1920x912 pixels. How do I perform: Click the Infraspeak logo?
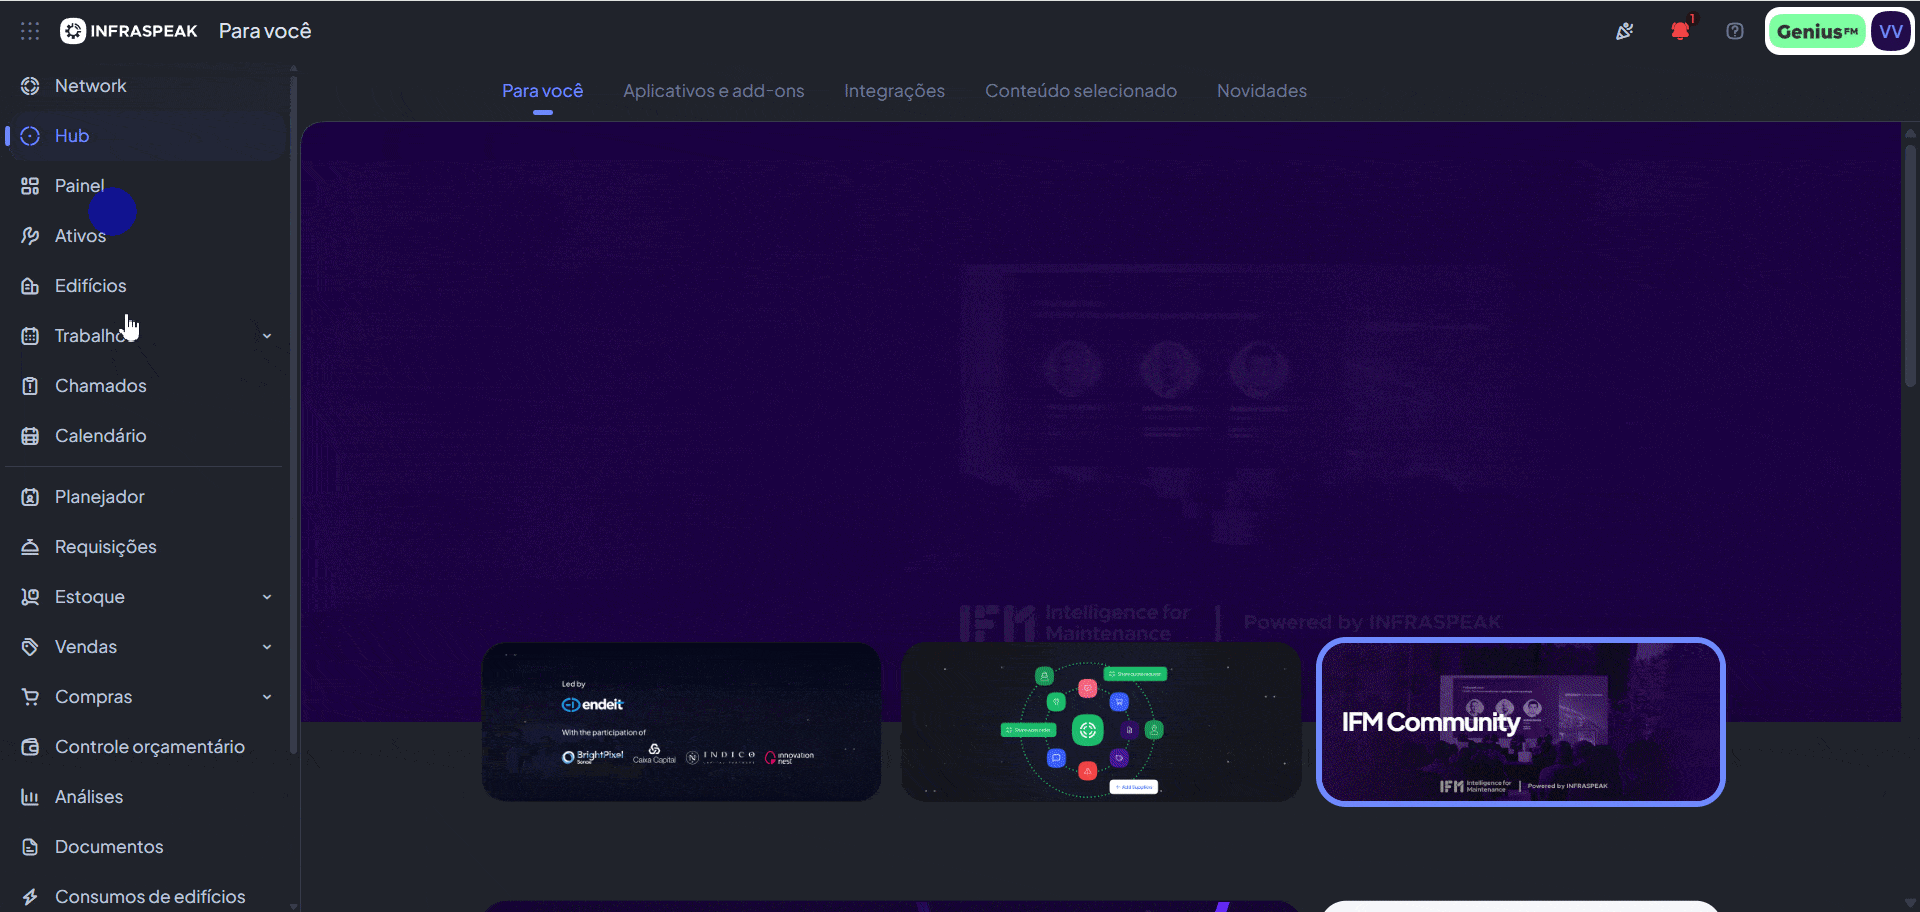pyautogui.click(x=129, y=31)
